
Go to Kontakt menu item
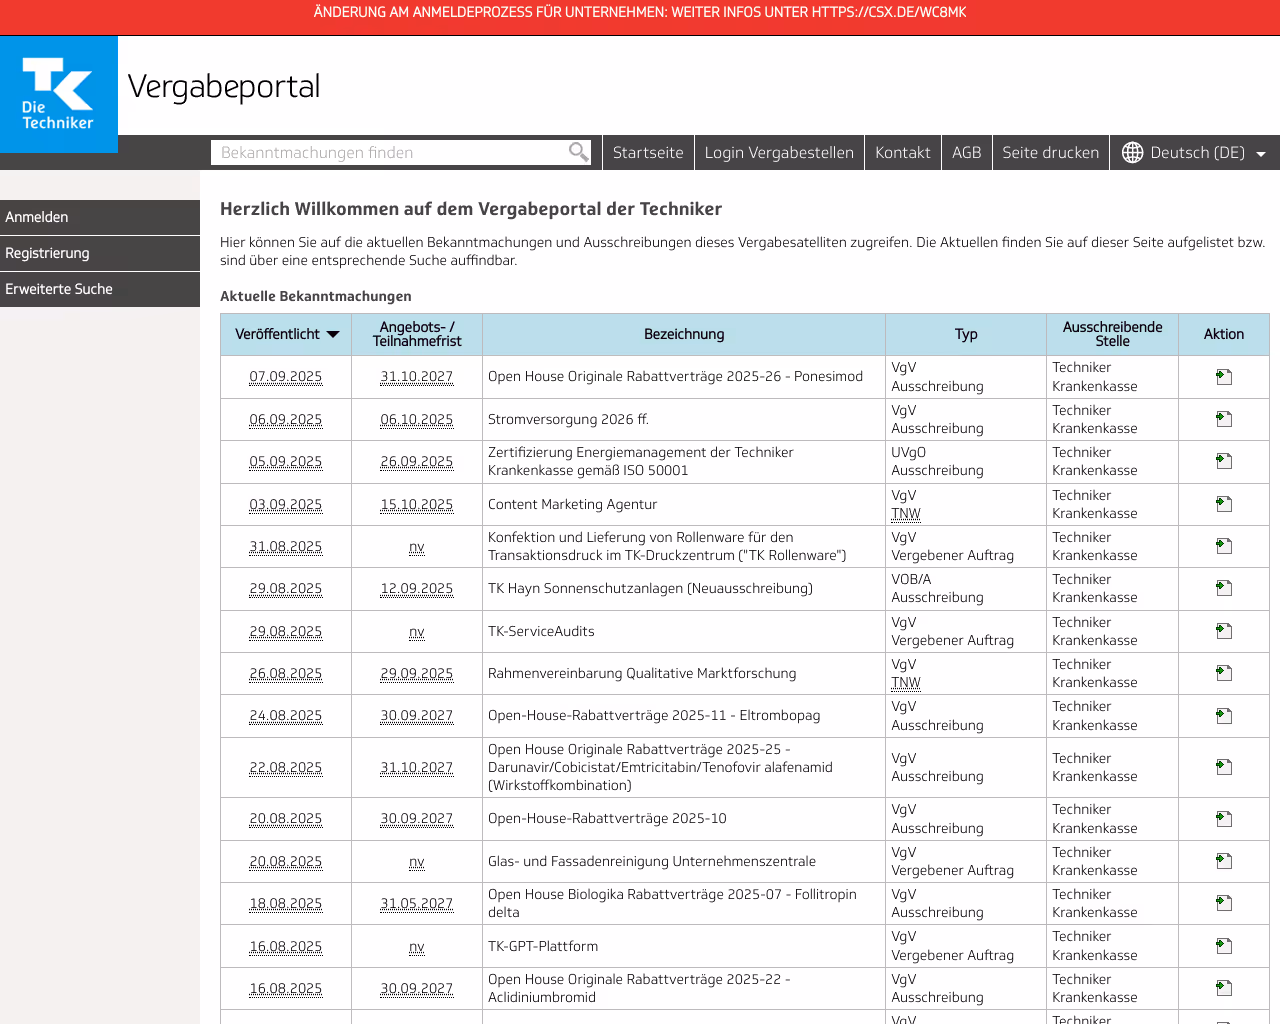click(903, 152)
